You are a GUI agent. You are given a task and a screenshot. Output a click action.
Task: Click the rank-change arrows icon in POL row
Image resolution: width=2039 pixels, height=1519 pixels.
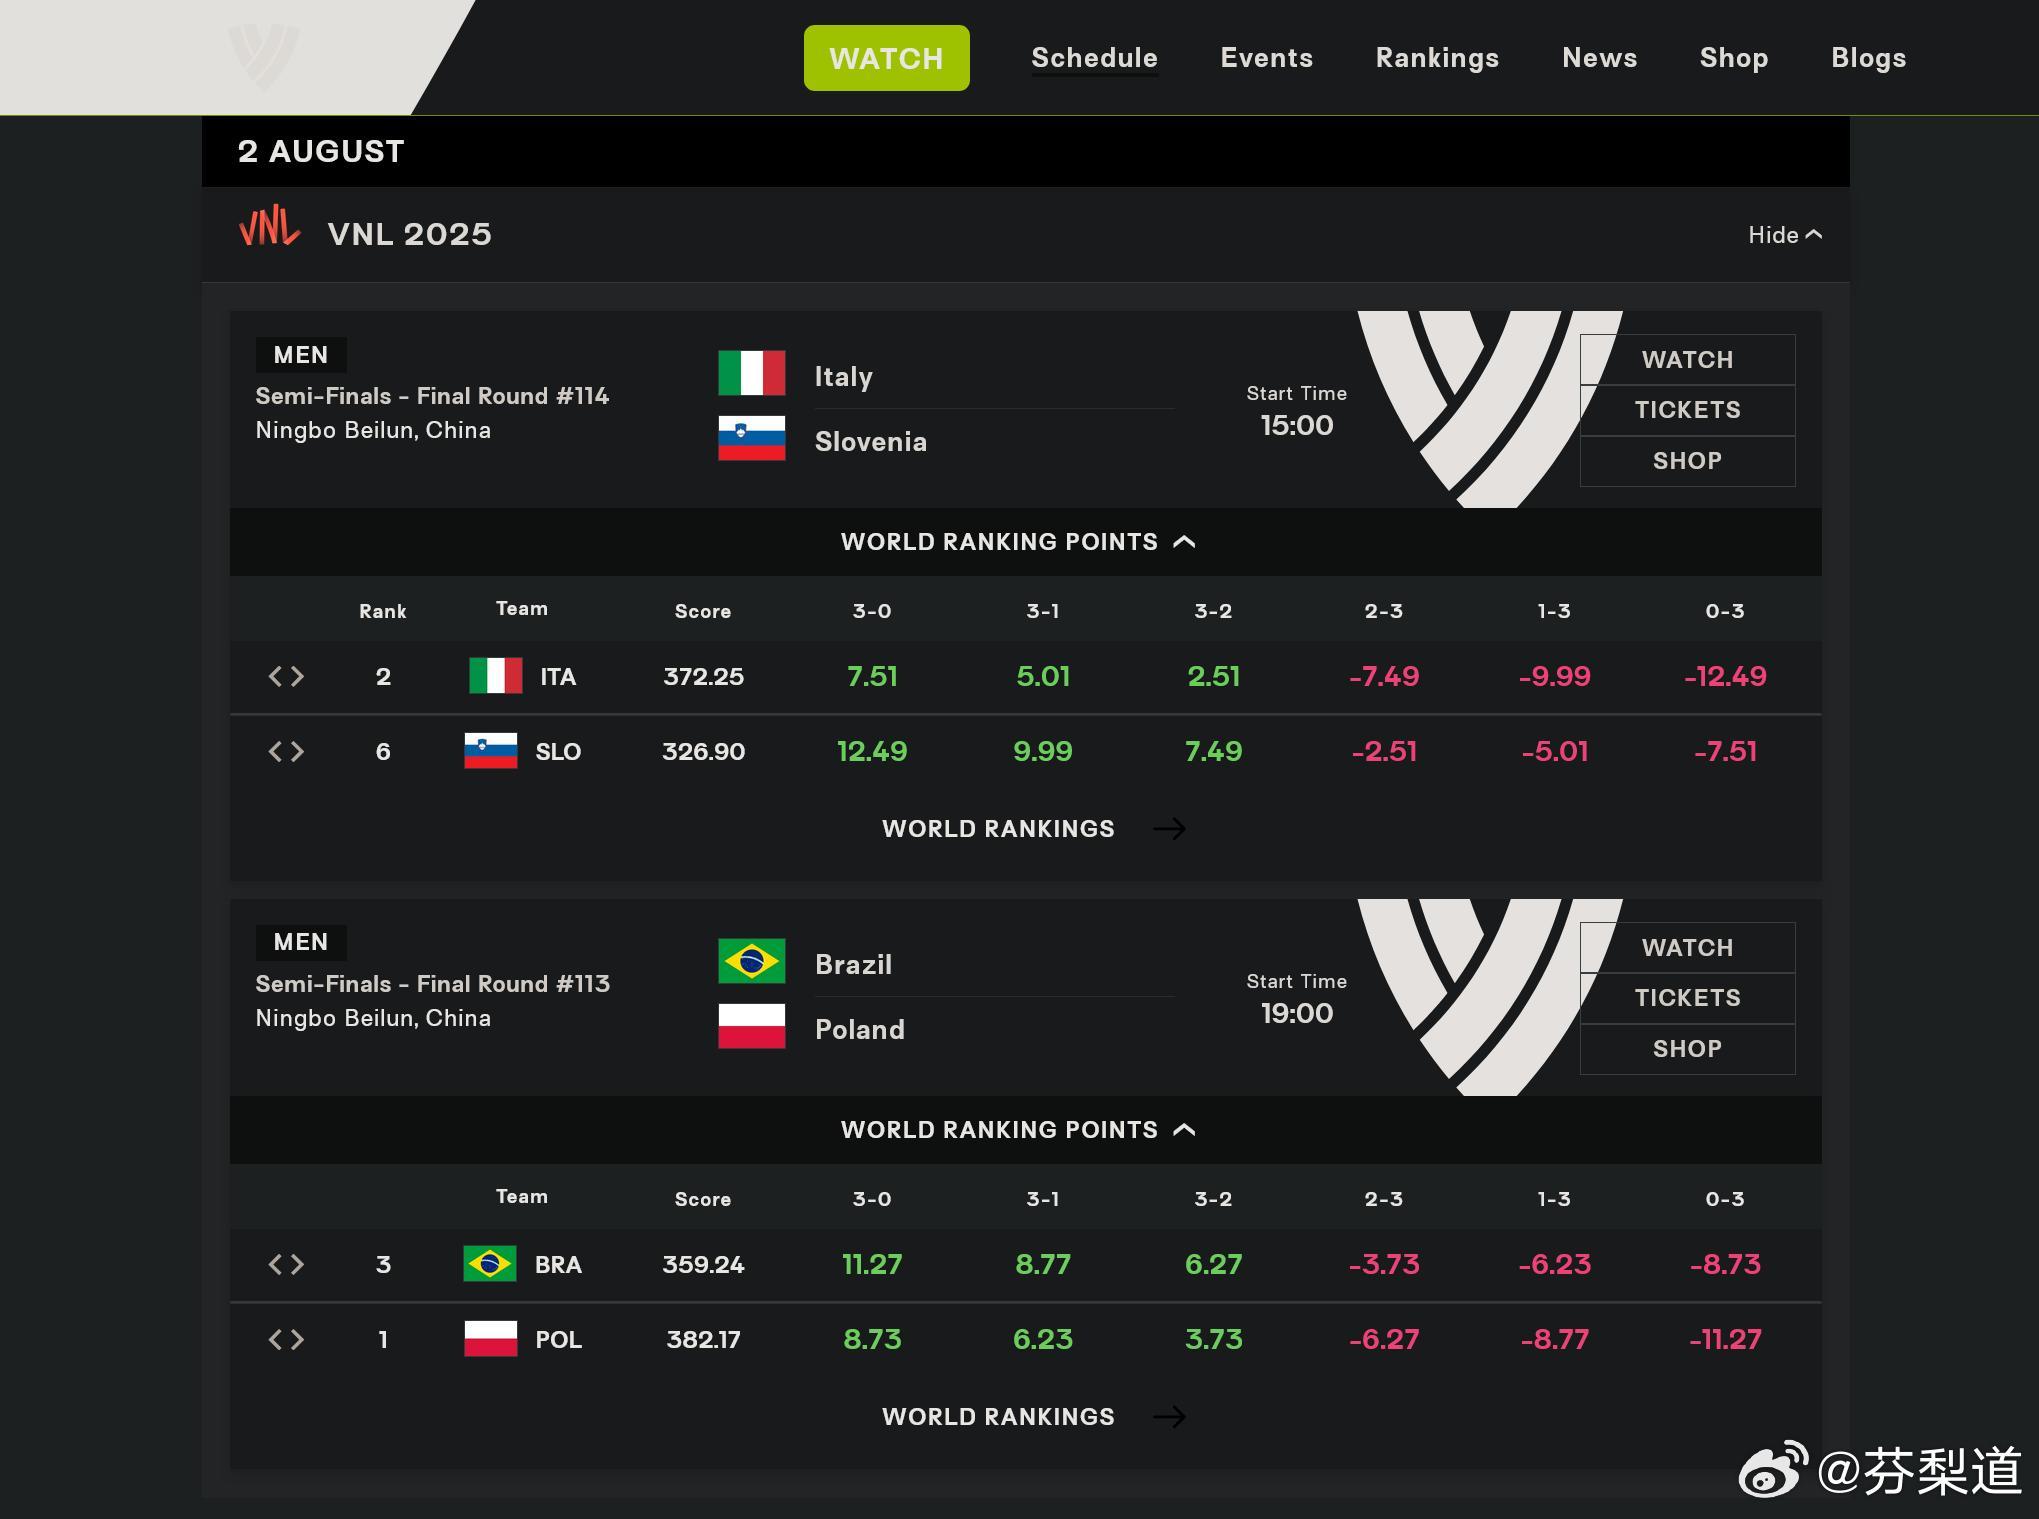pos(286,1339)
